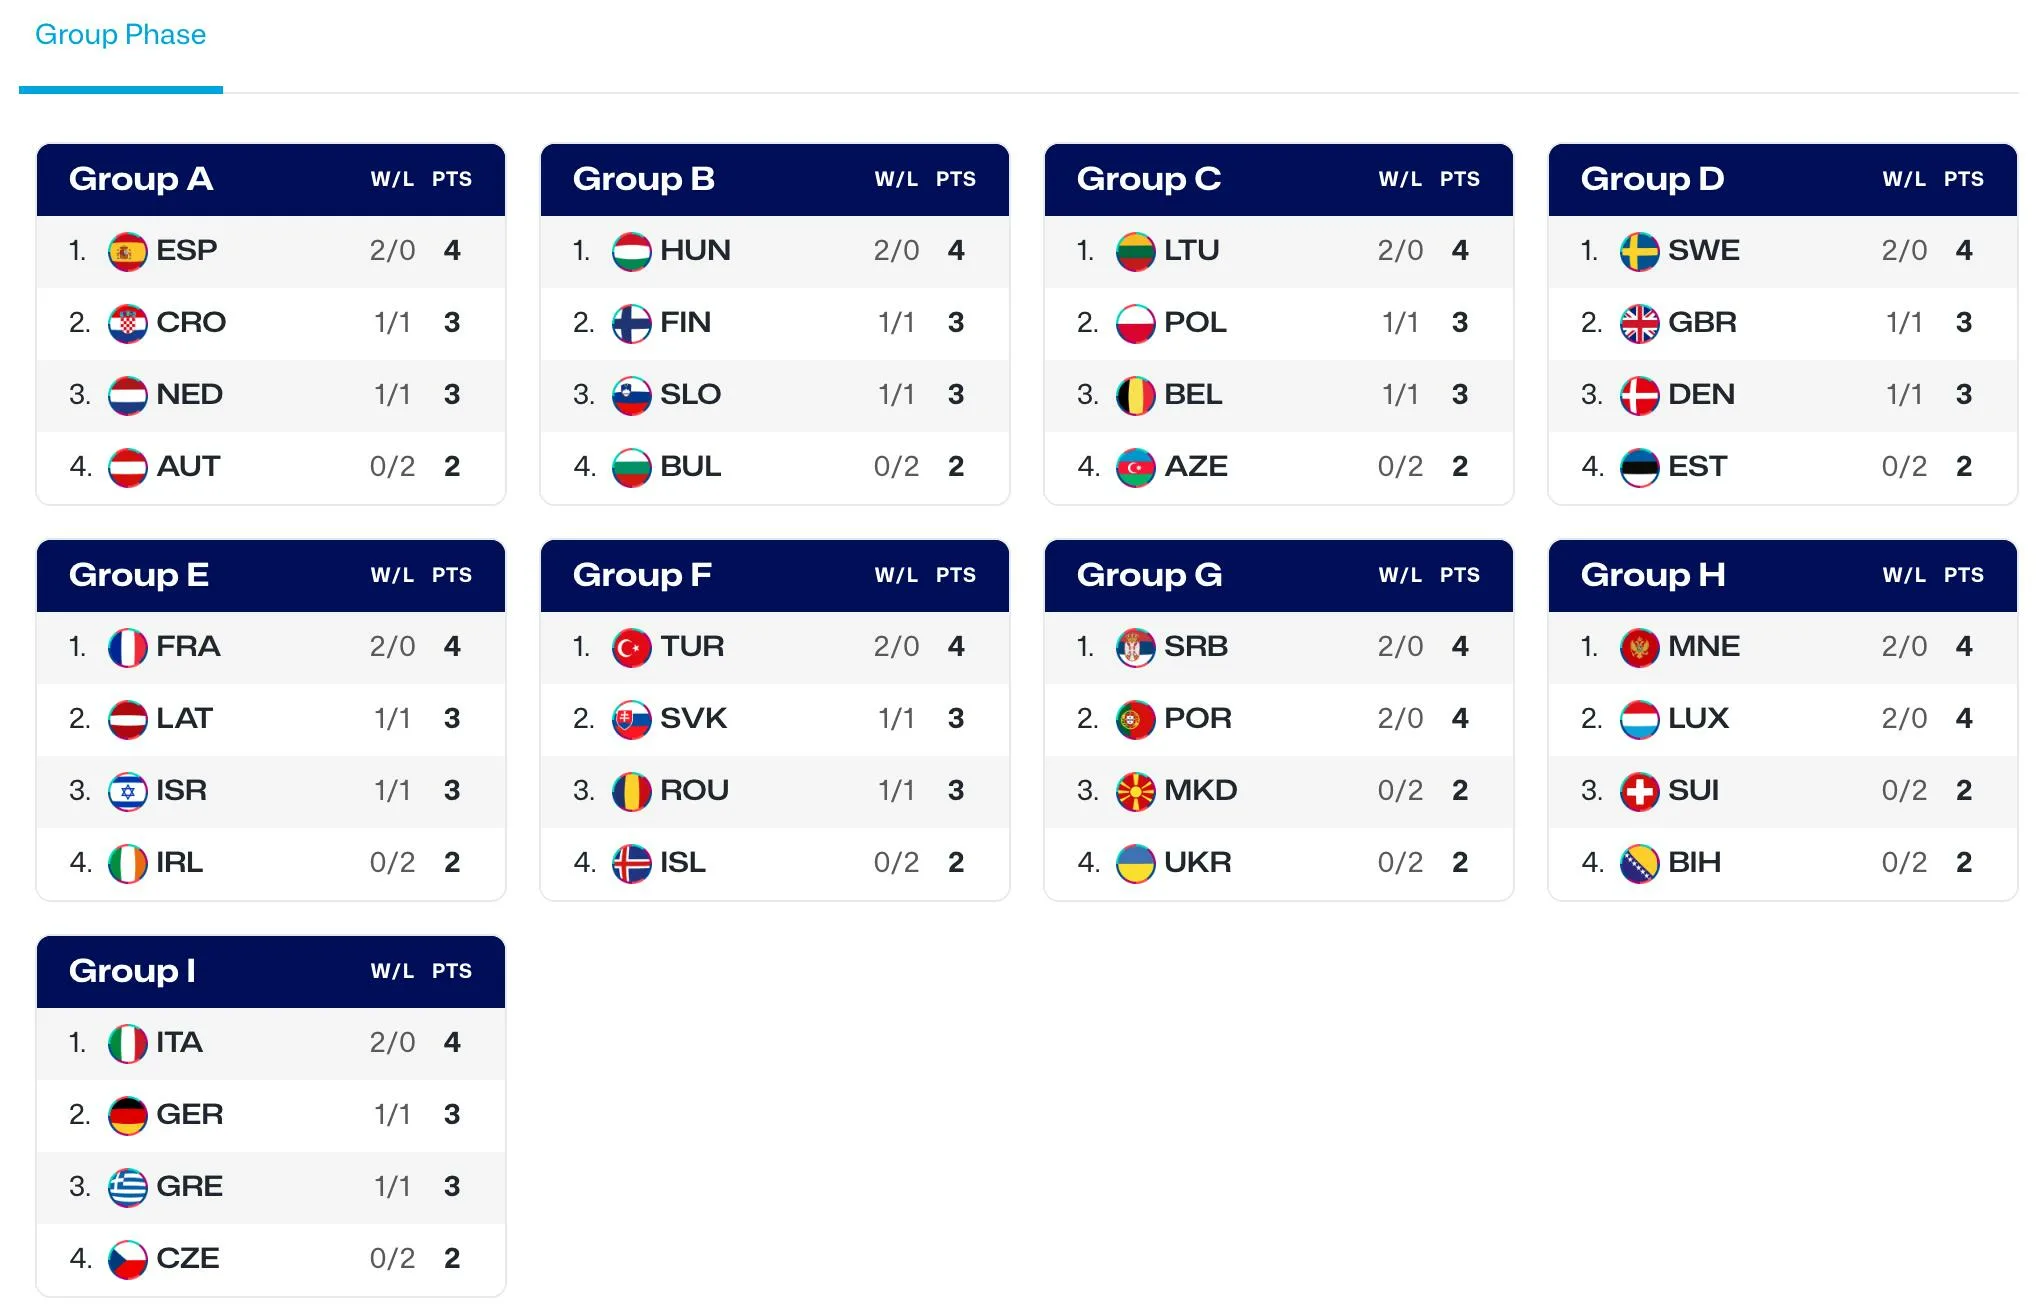Click the Great Britain flag icon
The width and height of the screenshot is (2040, 1312).
pyautogui.click(x=1639, y=323)
